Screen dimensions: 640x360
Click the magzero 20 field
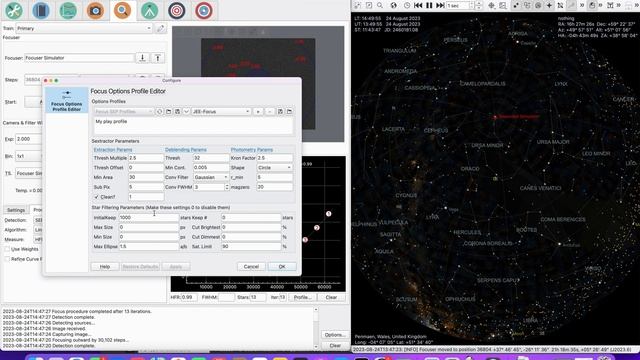click(274, 187)
